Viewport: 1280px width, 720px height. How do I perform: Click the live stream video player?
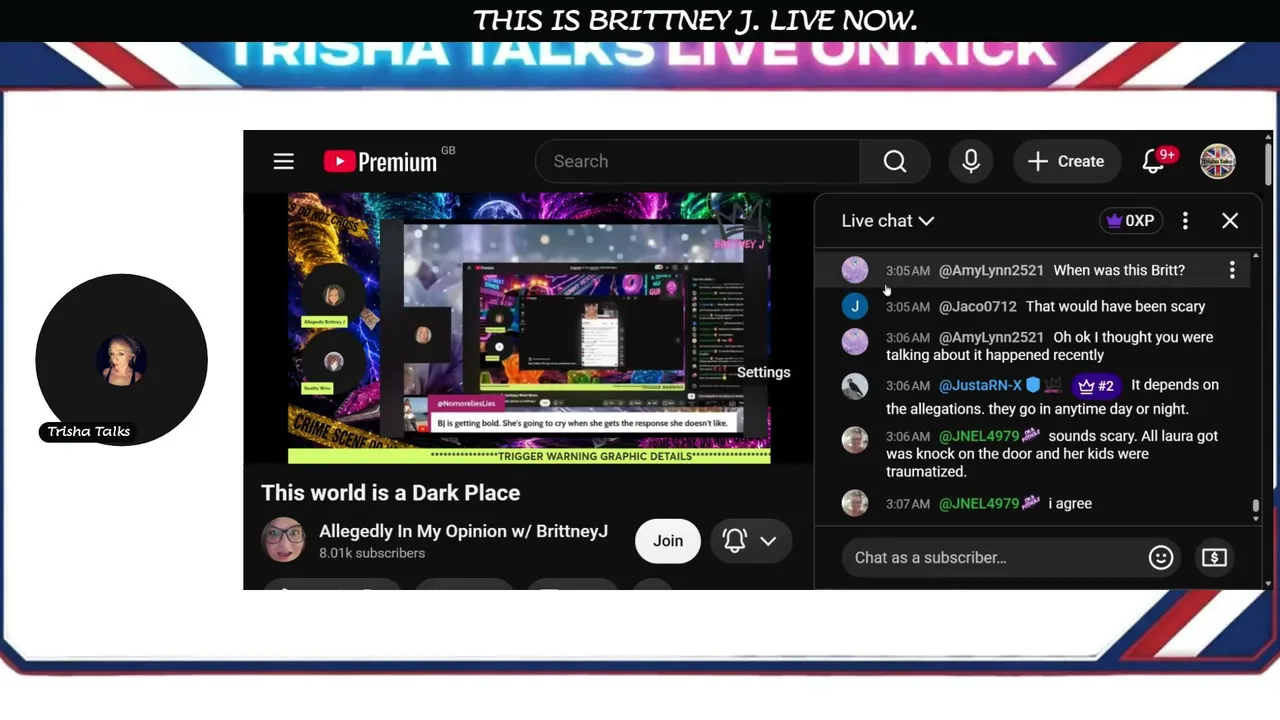coord(529,328)
